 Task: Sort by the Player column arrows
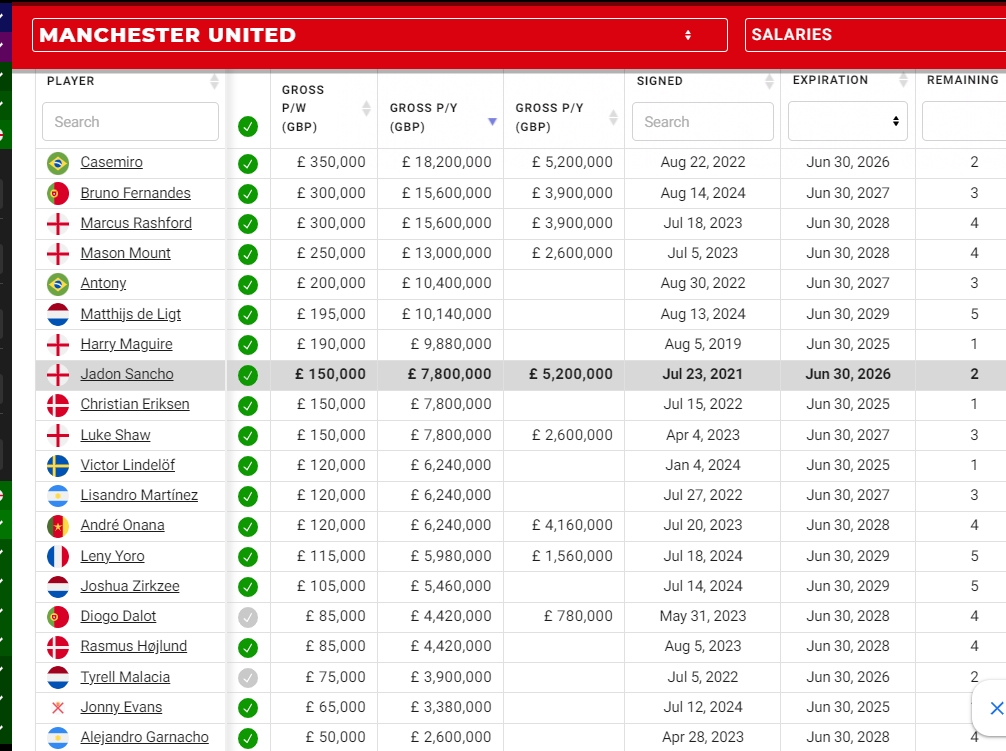[x=214, y=81]
